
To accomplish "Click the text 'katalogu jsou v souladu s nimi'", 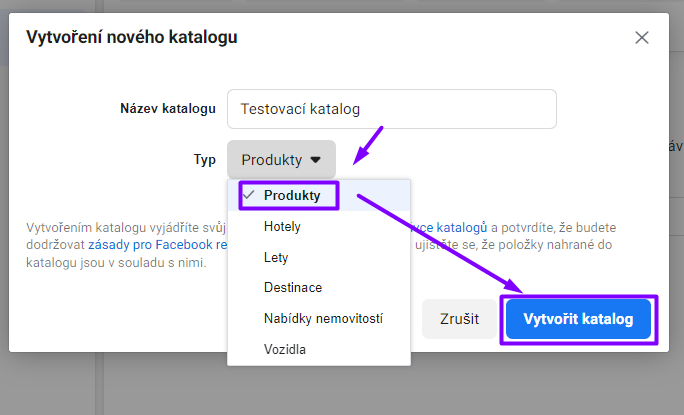I will [116, 263].
